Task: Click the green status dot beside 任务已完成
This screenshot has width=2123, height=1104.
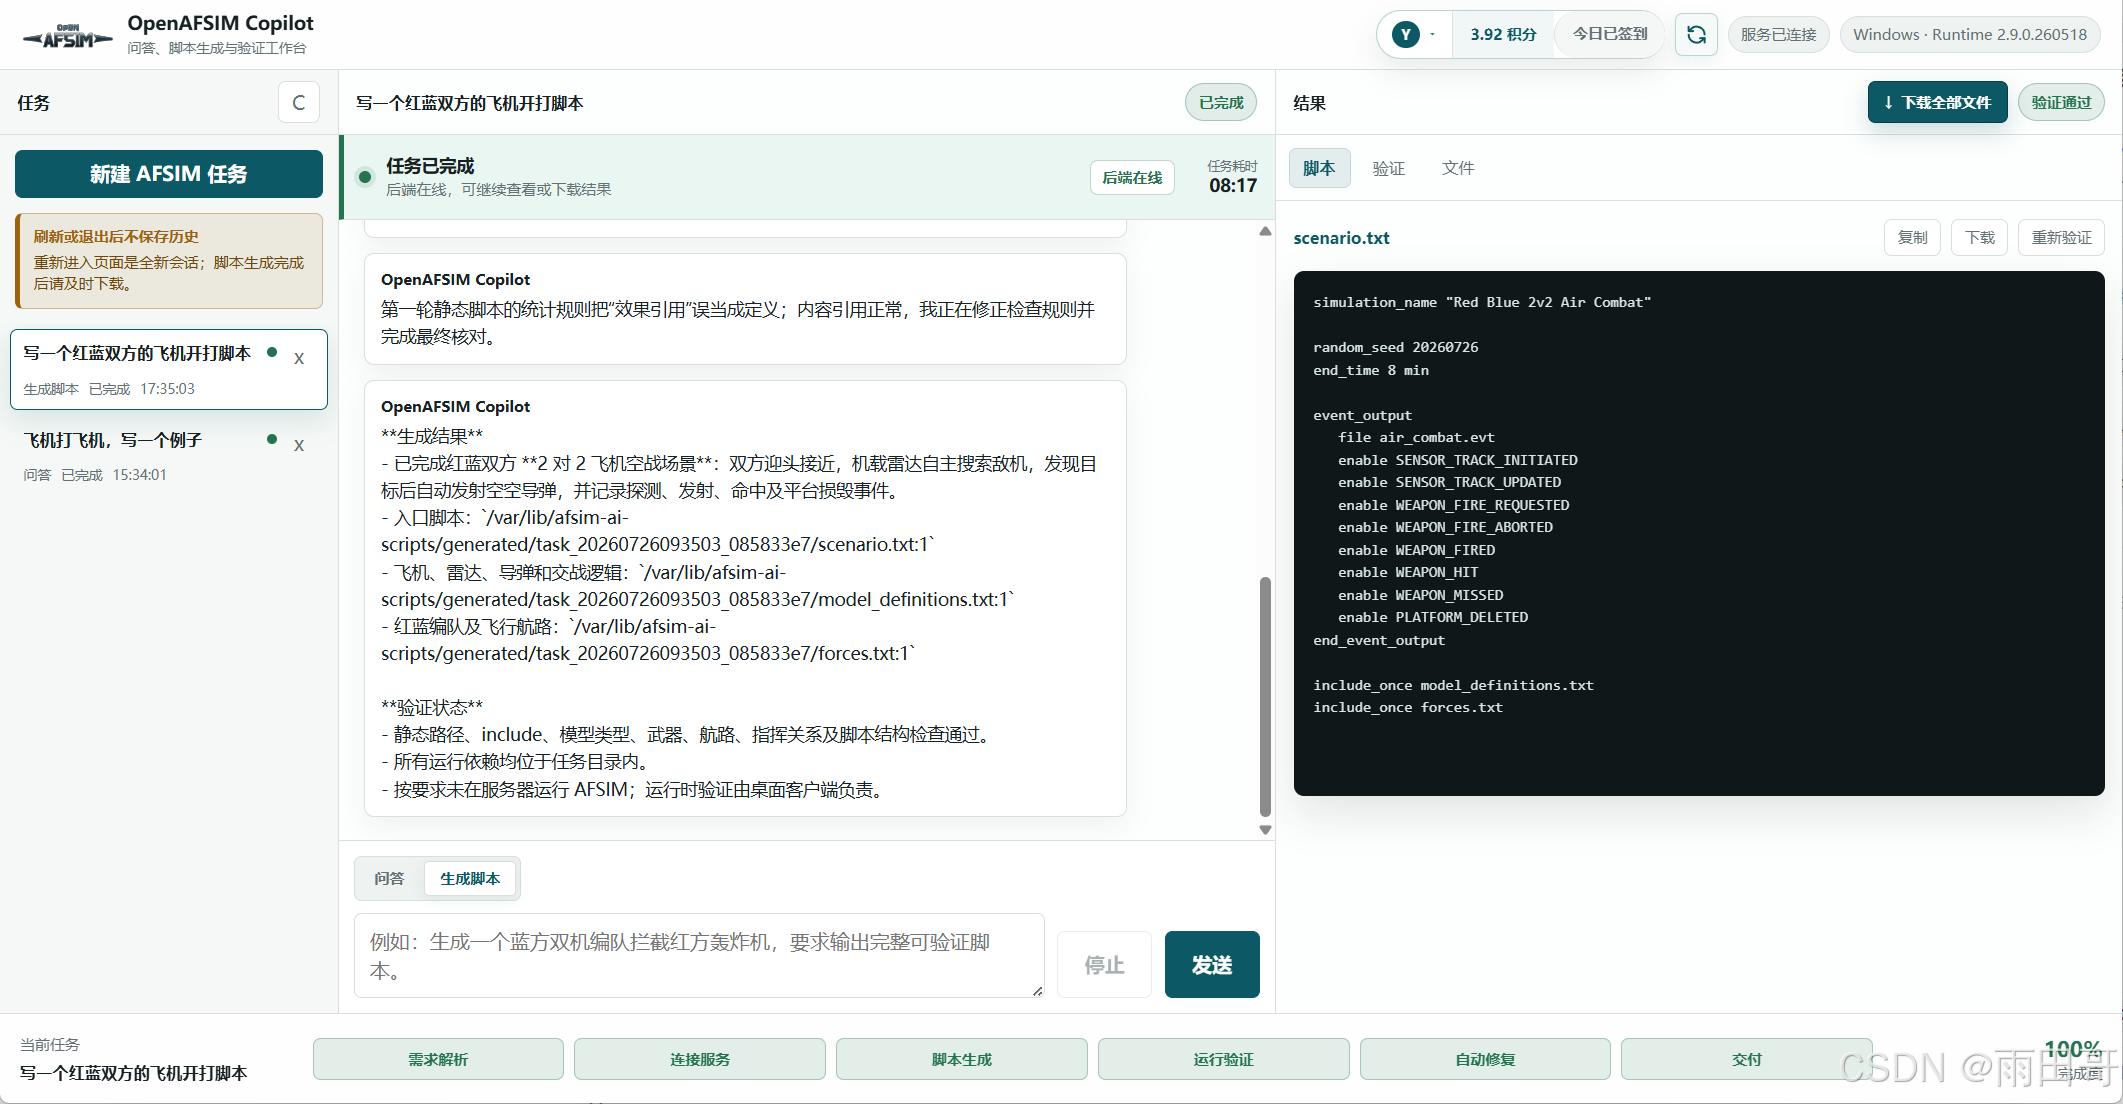Action: pos(365,177)
